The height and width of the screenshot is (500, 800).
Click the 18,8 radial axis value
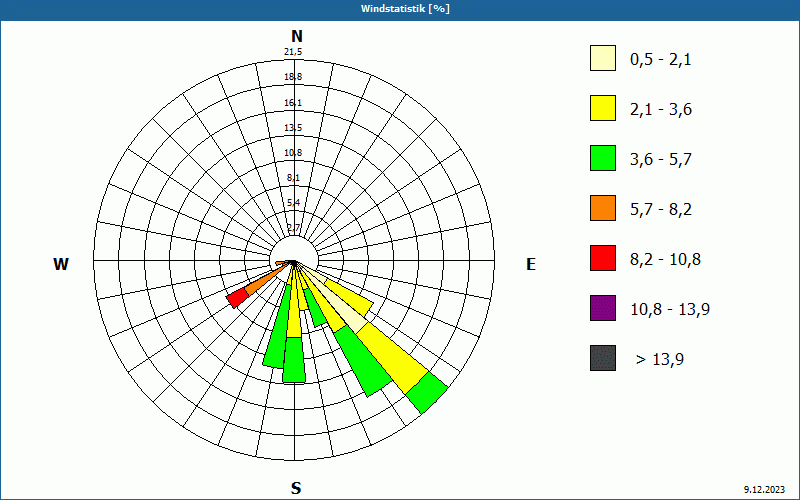point(293,77)
